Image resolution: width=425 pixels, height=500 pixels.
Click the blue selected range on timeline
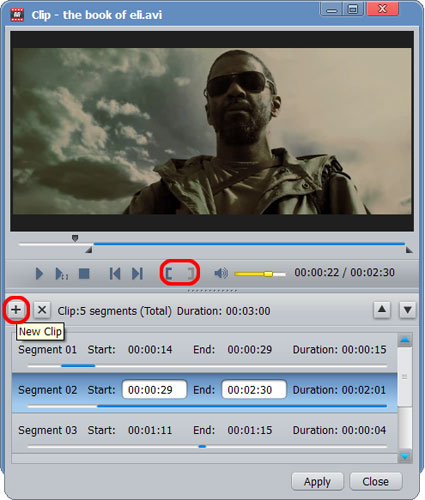pos(249,244)
